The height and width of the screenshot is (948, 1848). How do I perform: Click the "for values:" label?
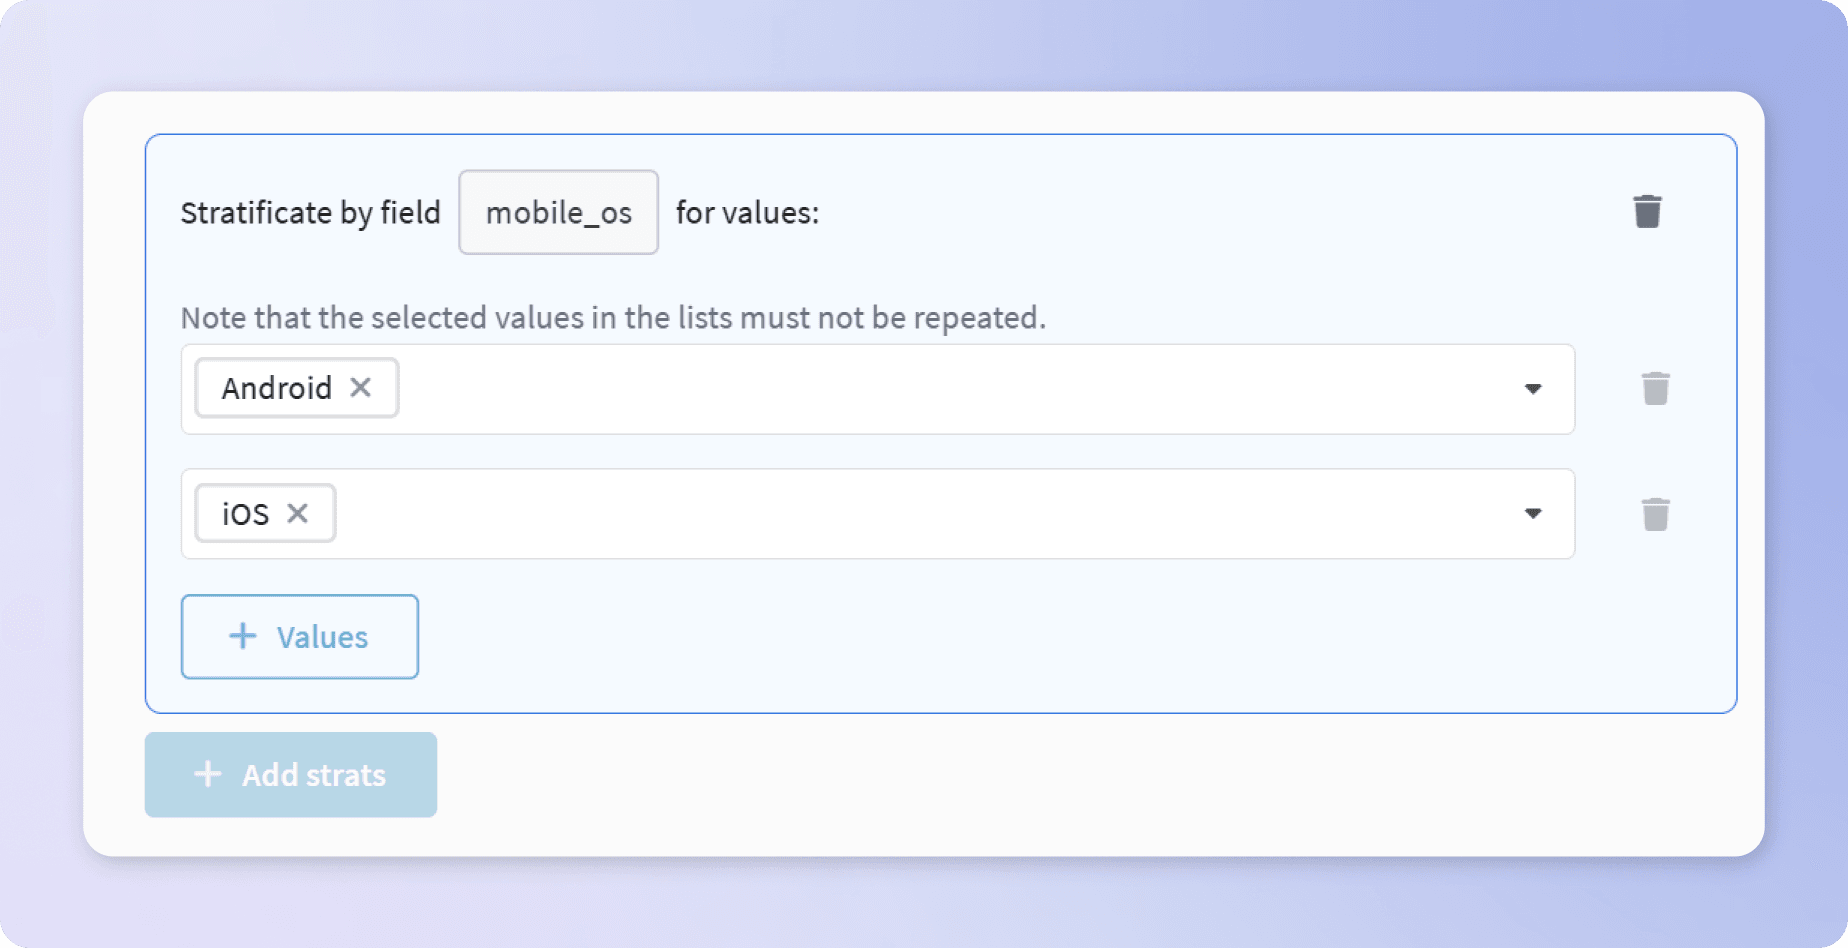[747, 213]
